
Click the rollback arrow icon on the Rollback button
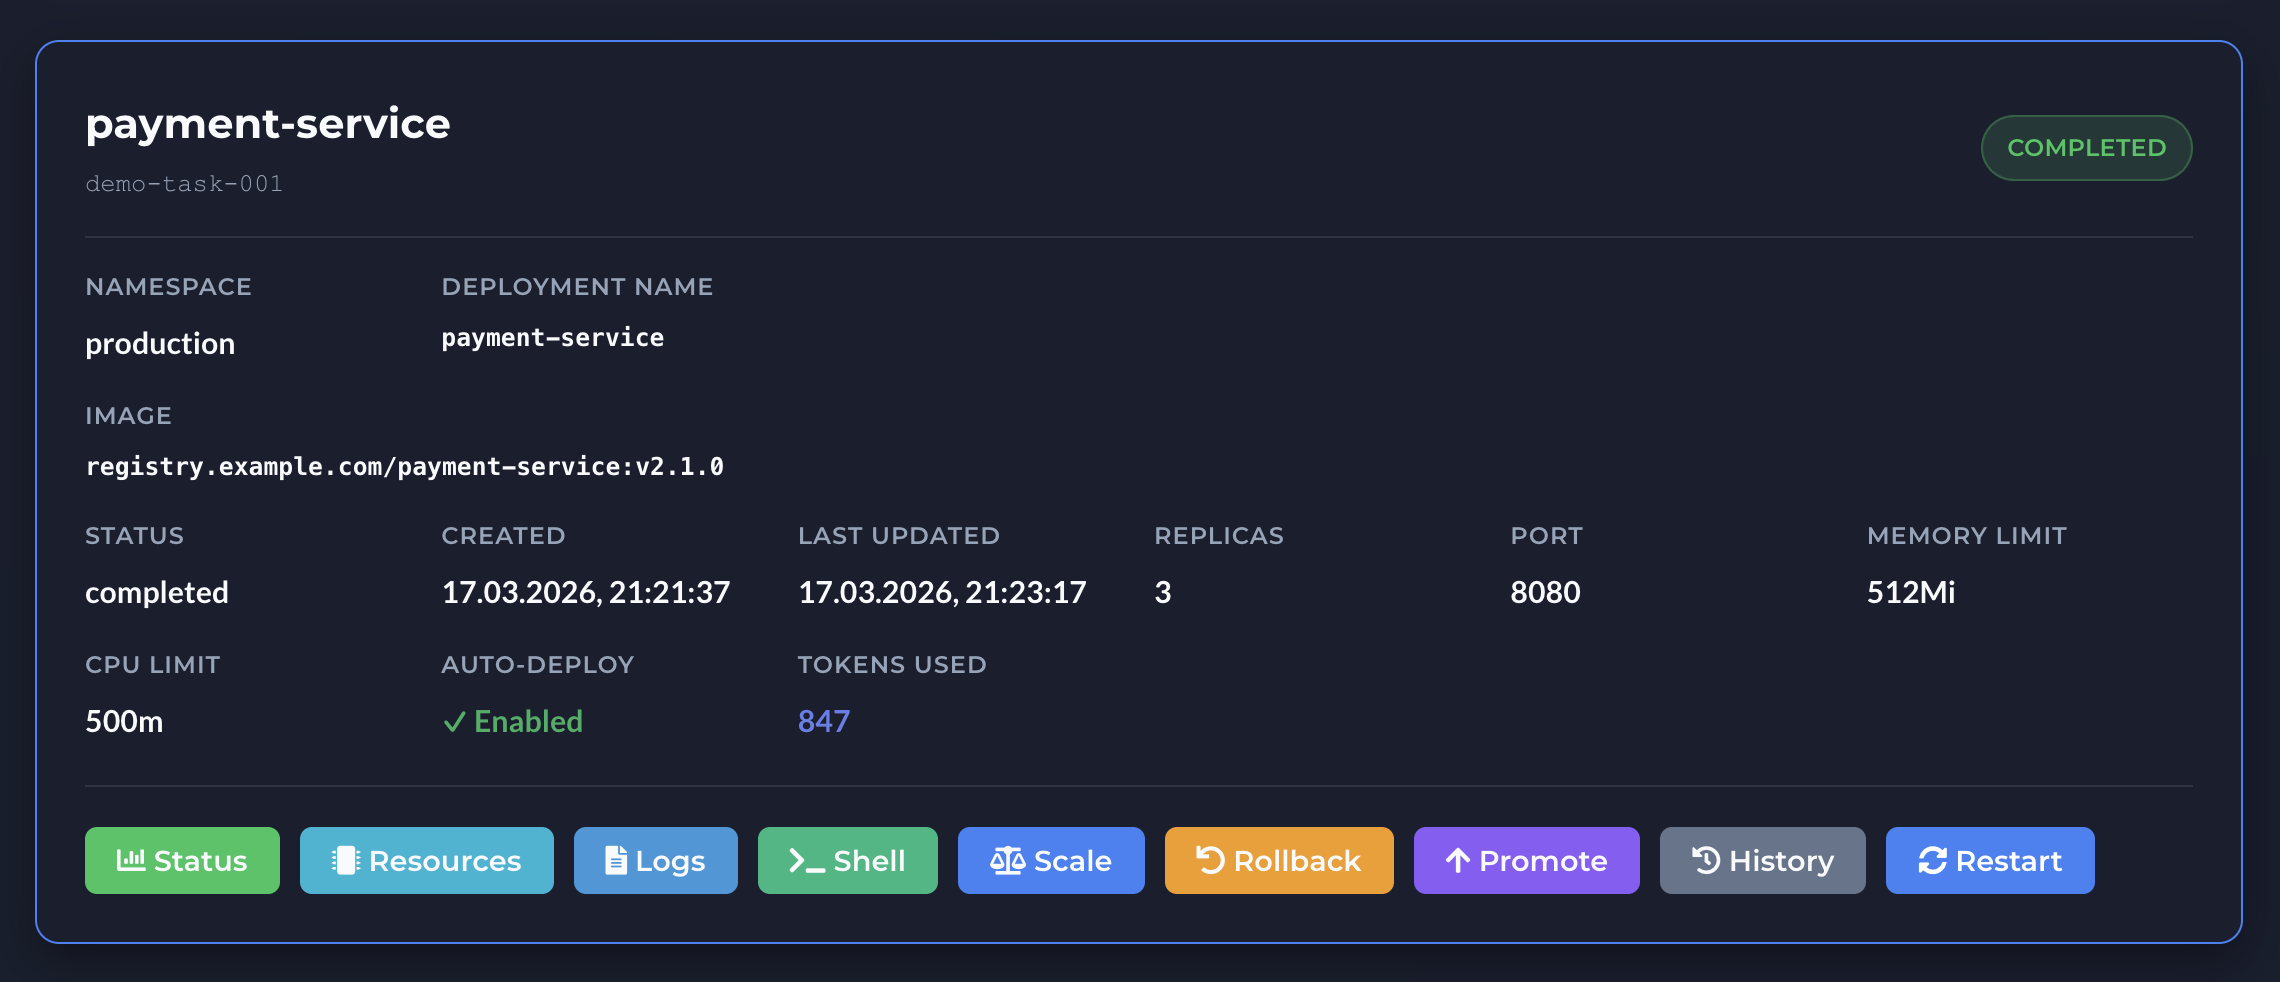pos(1210,859)
